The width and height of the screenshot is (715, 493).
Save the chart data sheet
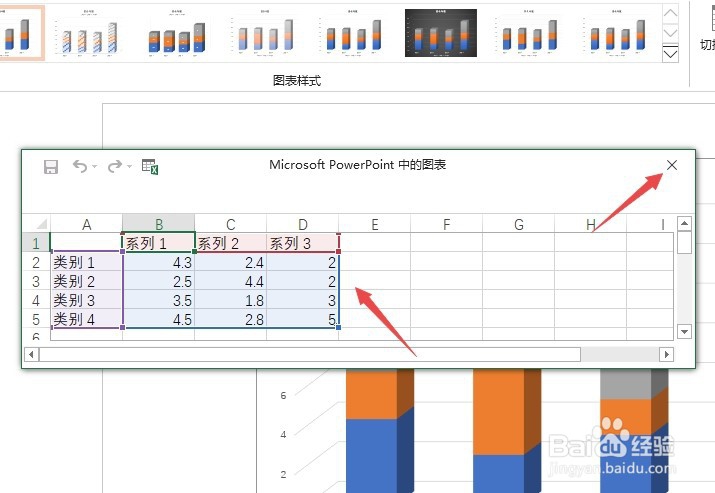coord(51,167)
